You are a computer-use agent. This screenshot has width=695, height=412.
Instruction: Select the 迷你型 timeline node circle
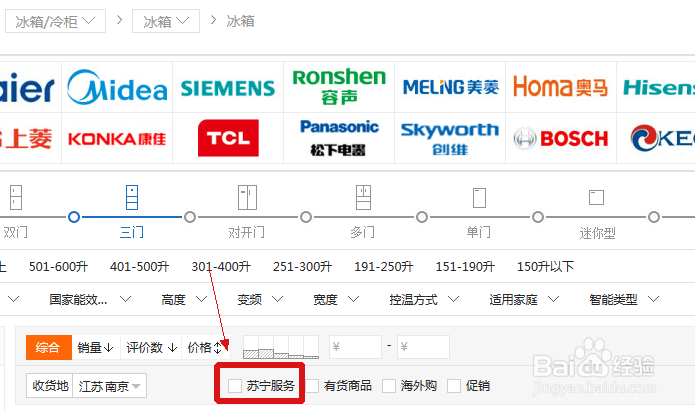(x=538, y=217)
